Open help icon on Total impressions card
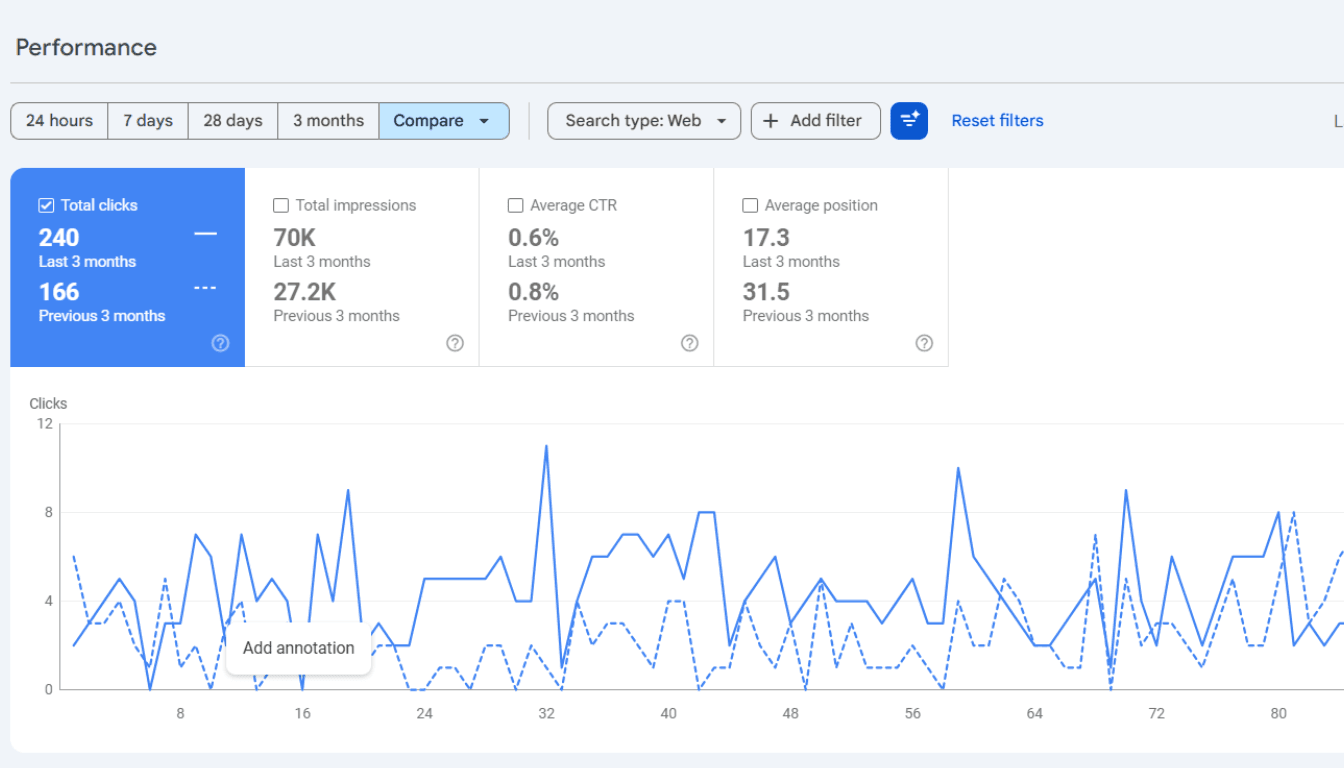Viewport: 1344px width, 768px height. coord(455,343)
